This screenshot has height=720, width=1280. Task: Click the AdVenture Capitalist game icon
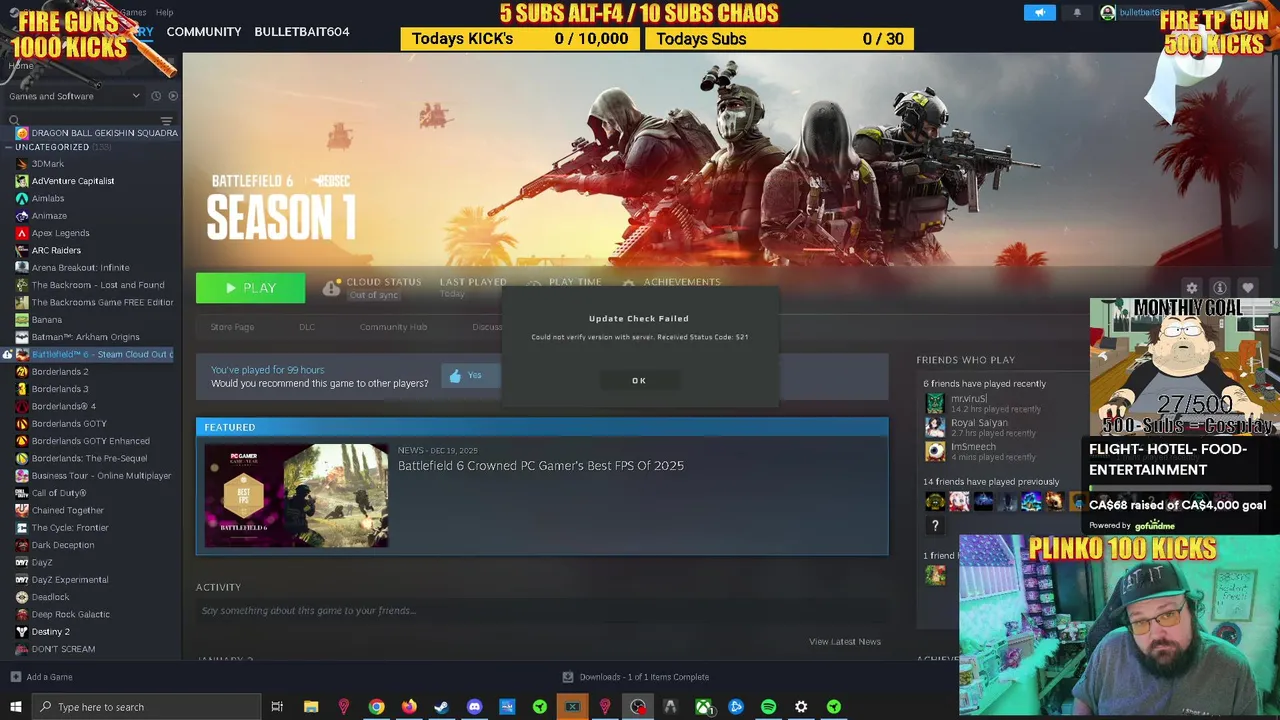(21, 181)
